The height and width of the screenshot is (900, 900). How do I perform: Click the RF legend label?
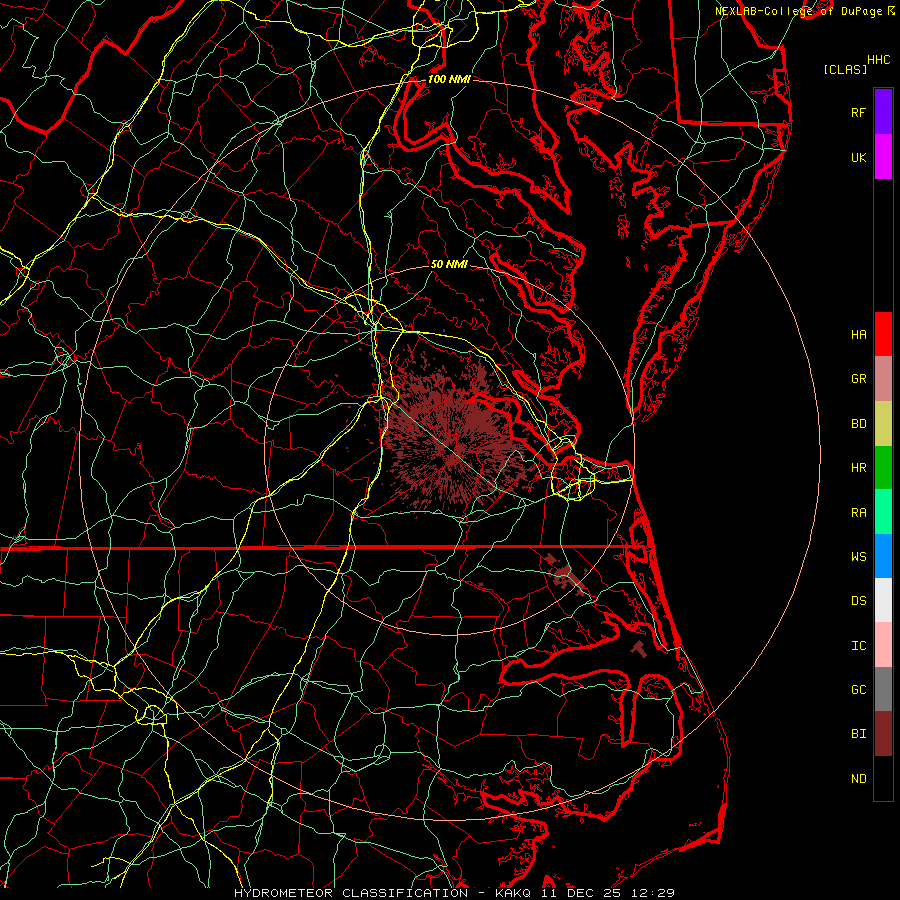[859, 112]
